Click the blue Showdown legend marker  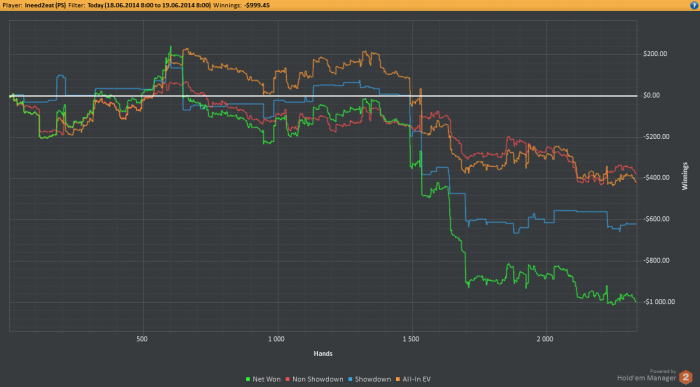350,379
